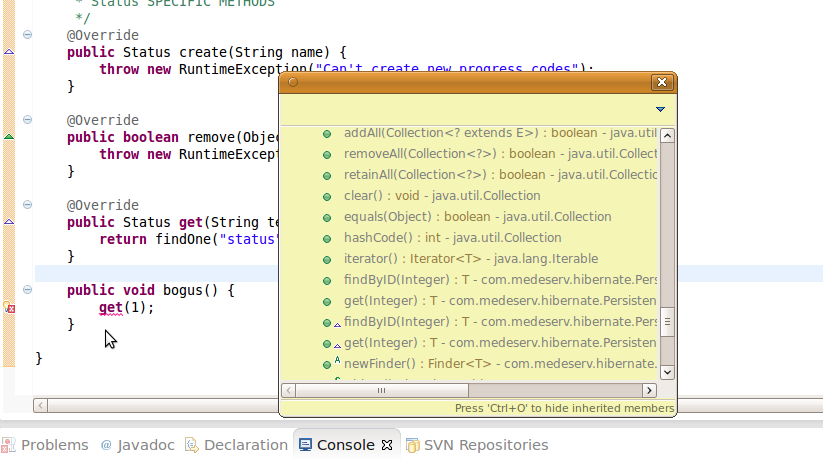The image size is (823, 459).
Task: Open the outline popup's view menu arrow
Action: [x=660, y=109]
